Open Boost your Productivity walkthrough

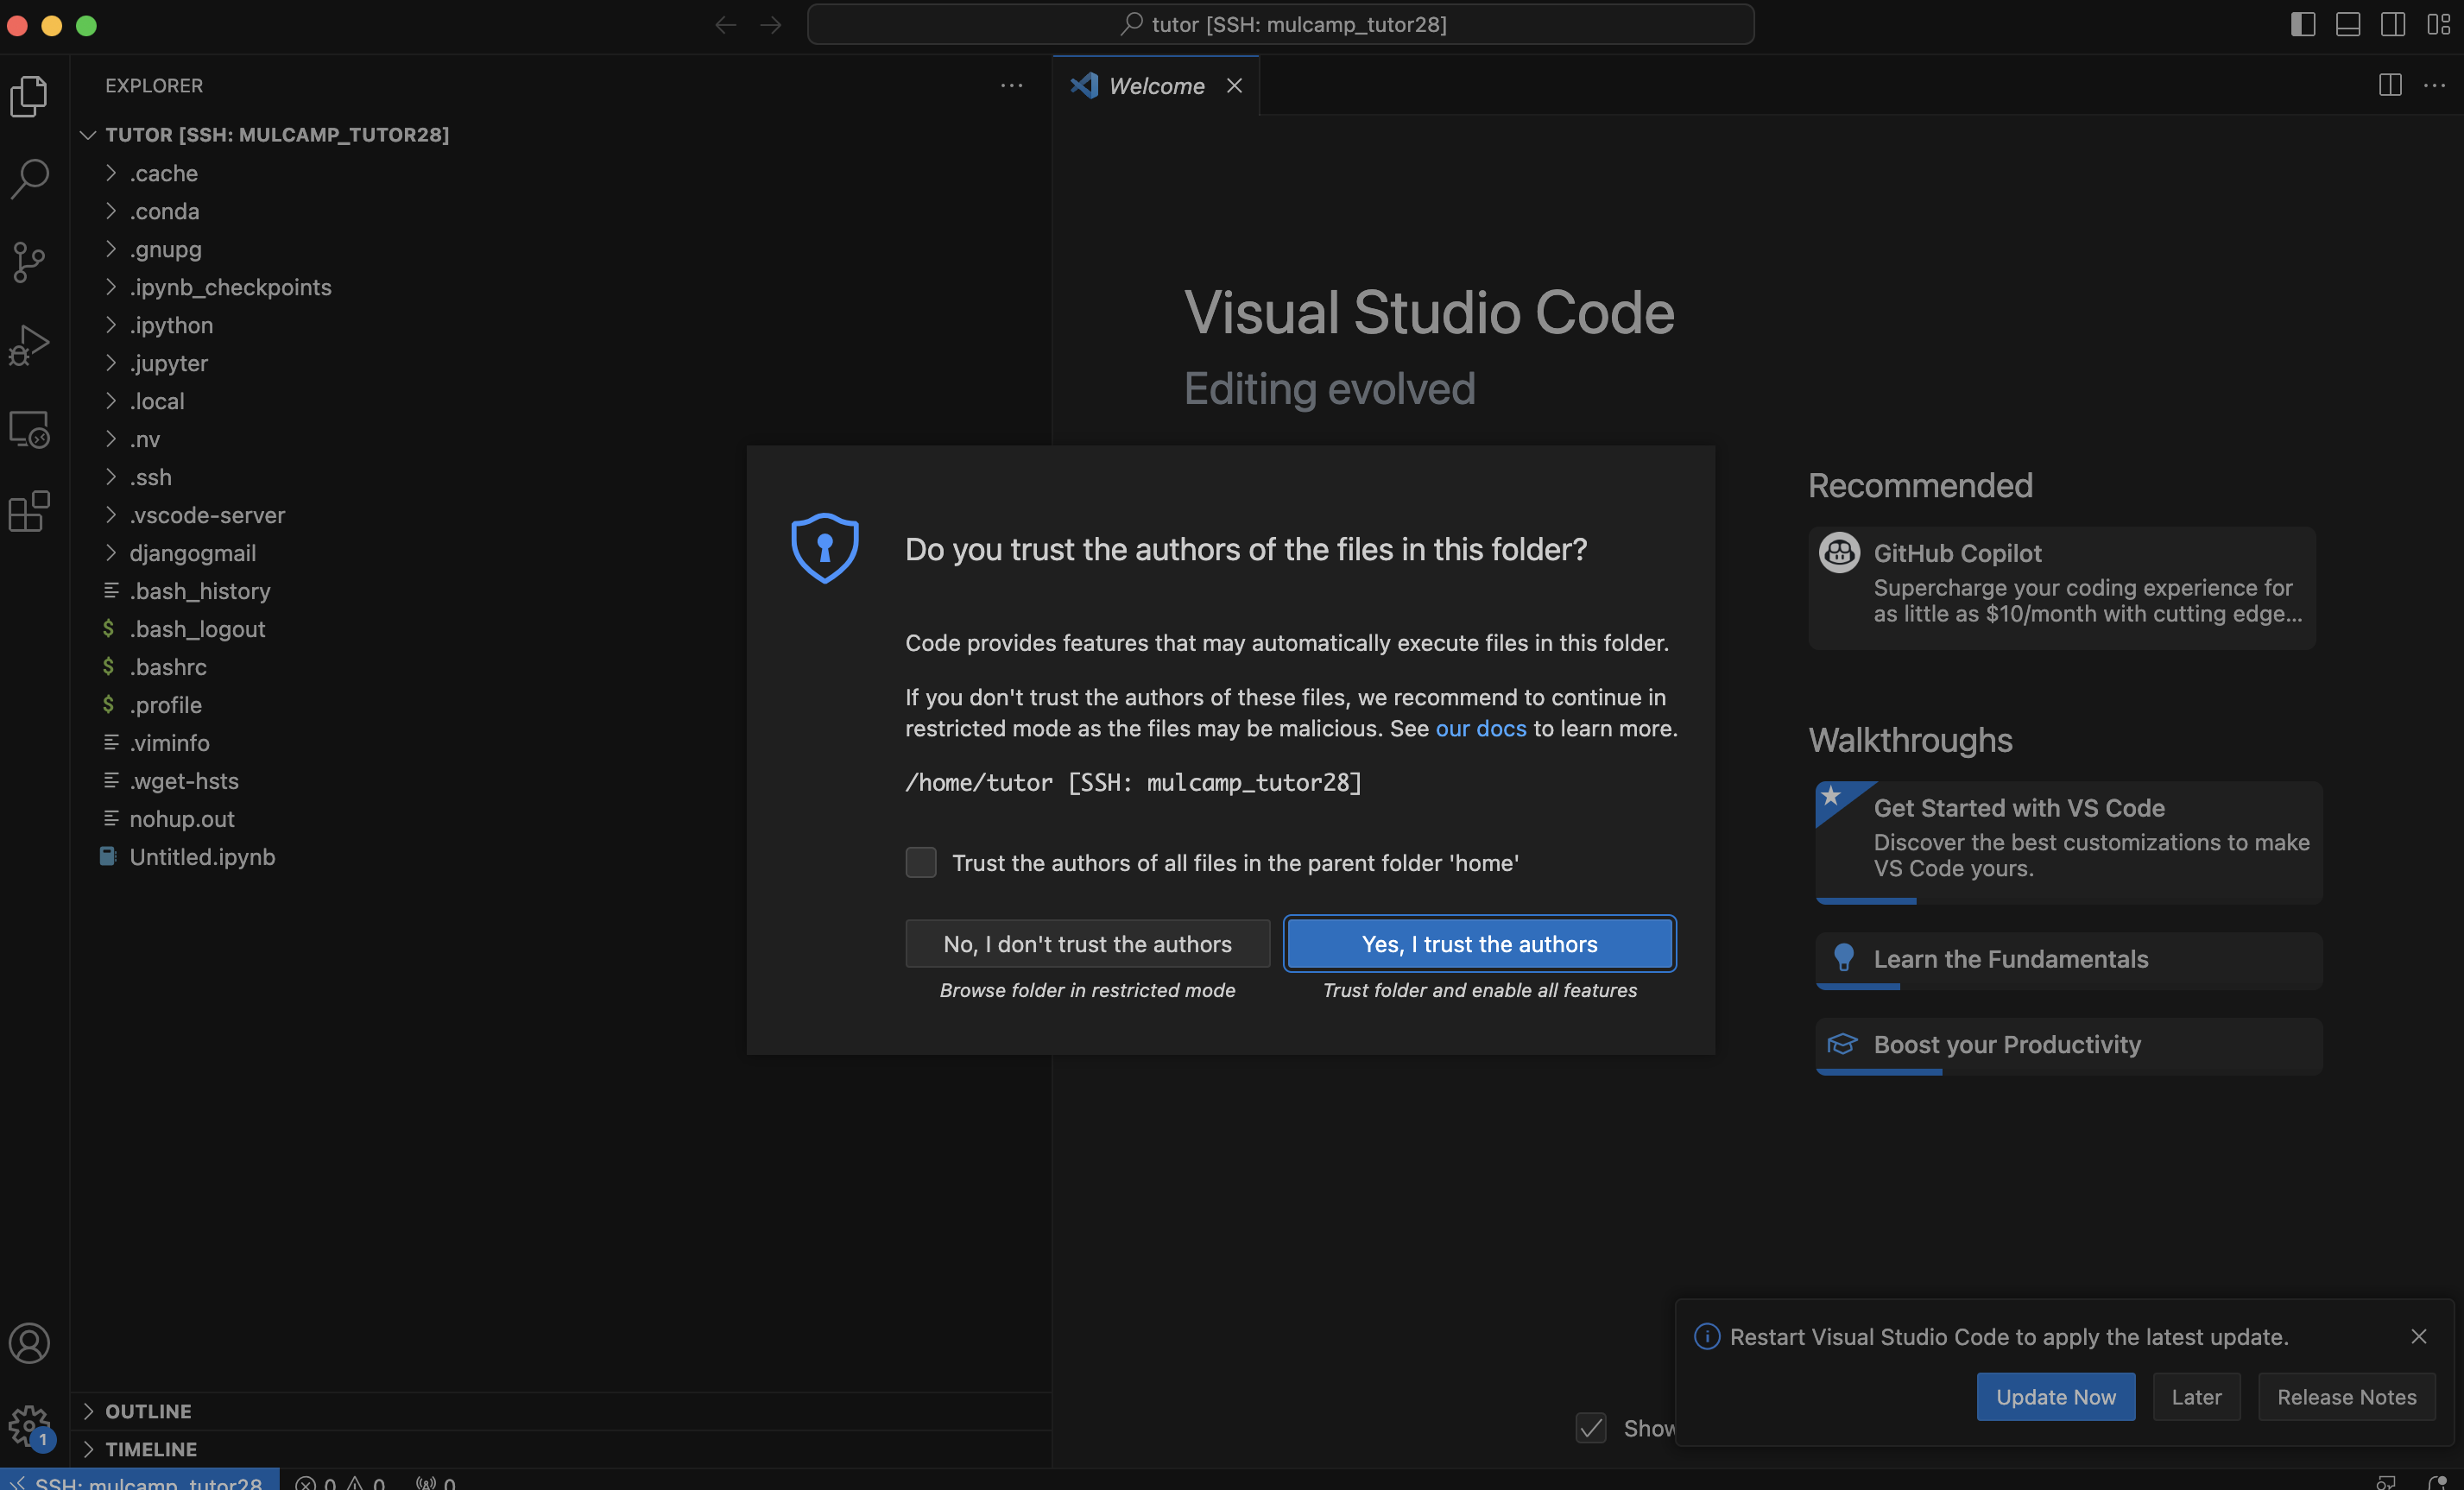point(2068,1045)
